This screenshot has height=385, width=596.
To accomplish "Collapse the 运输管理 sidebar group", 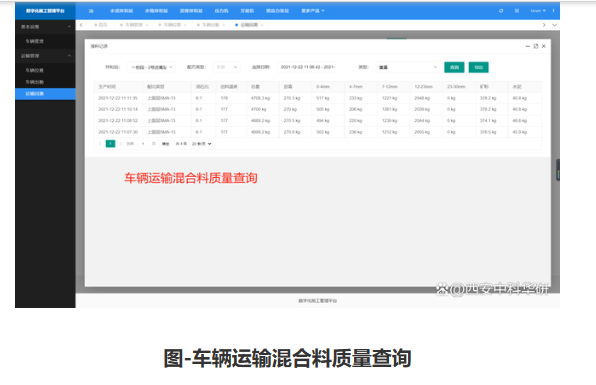I will tap(45, 56).
